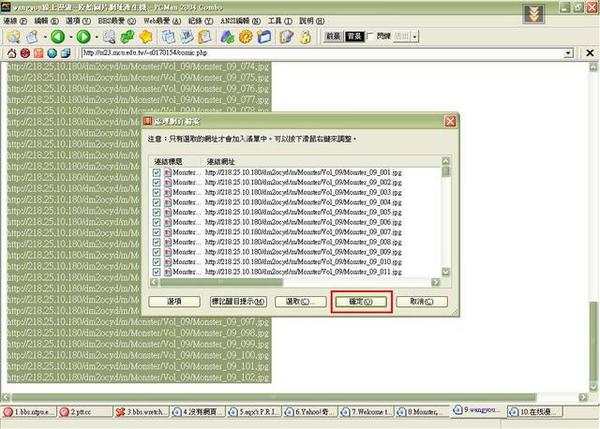Open the 編輯 (E) menu
600x429 pixels.
tap(46, 21)
